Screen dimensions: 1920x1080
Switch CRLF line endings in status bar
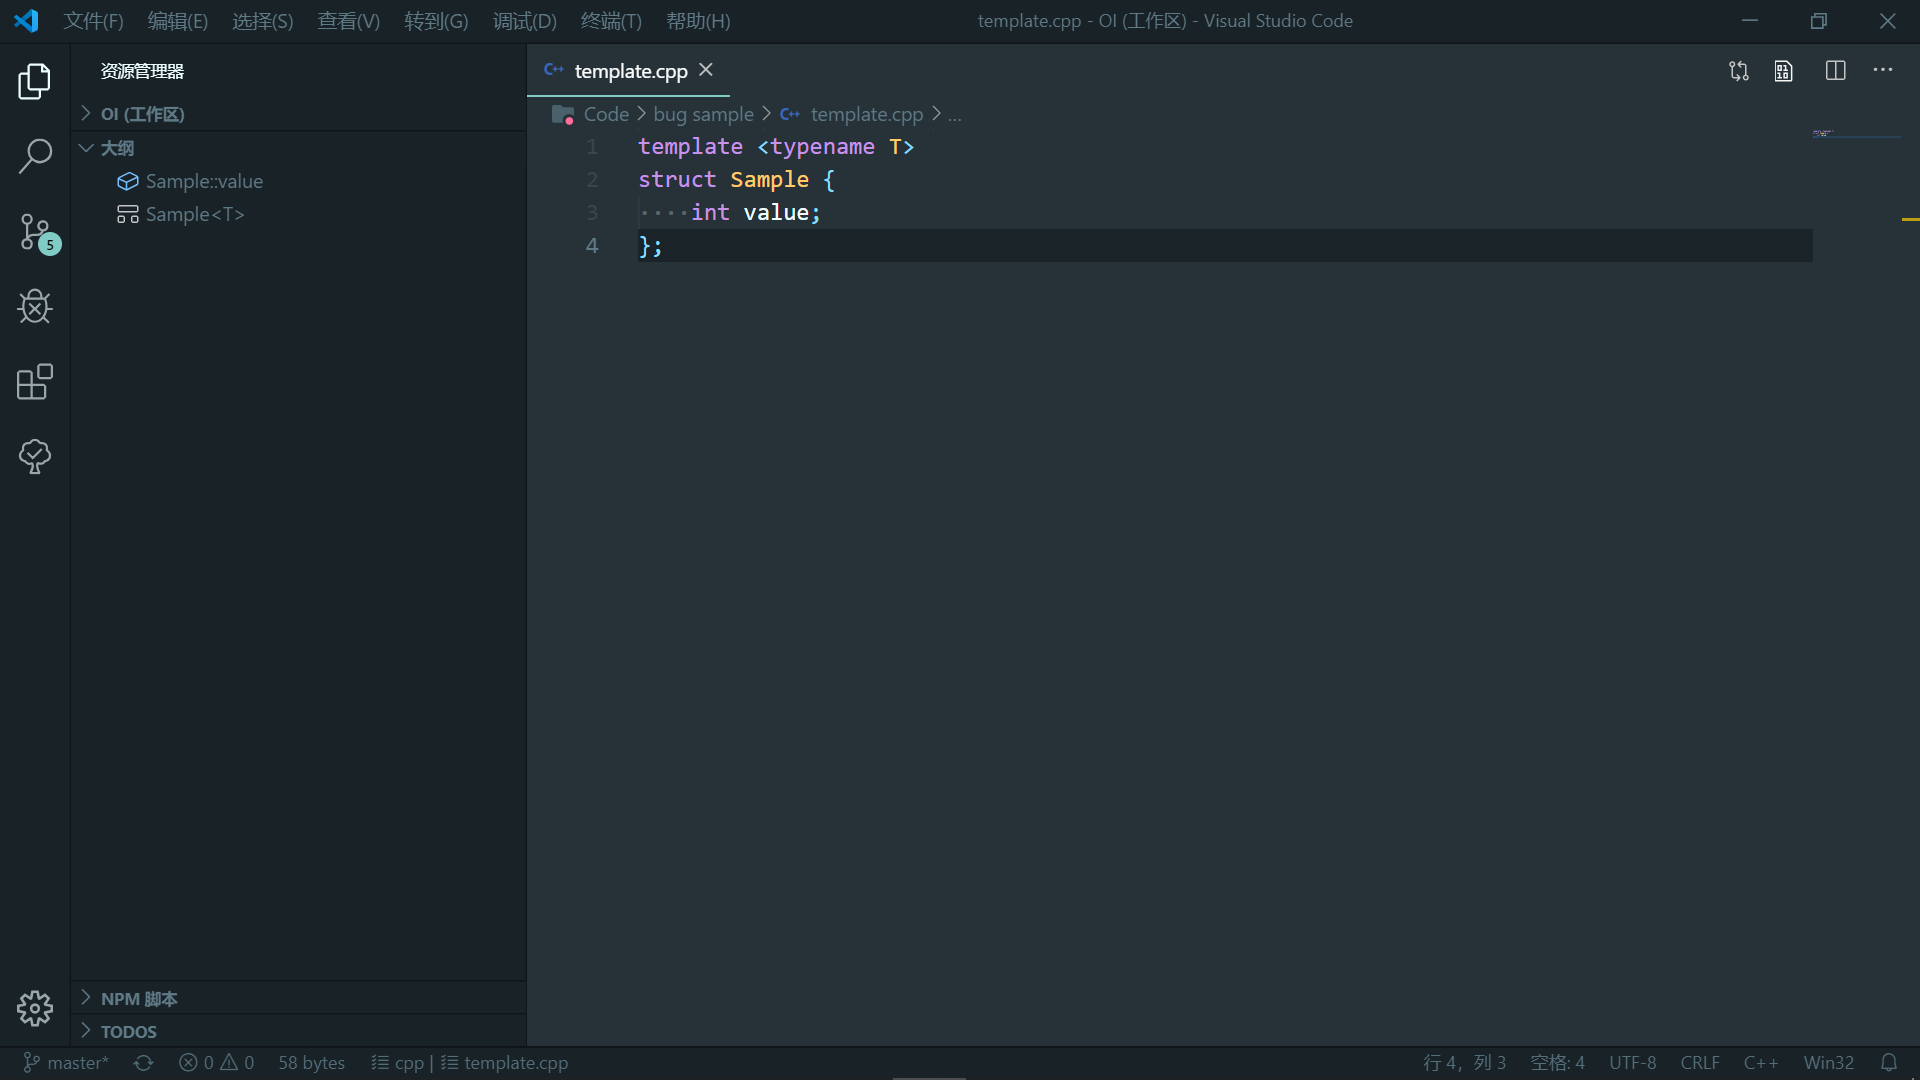point(1700,1063)
